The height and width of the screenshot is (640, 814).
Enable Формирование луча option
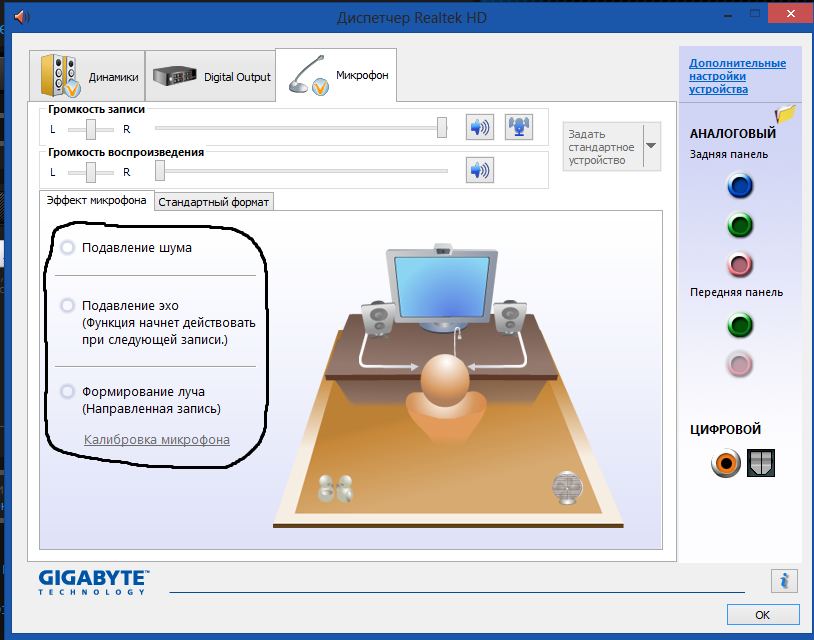pos(67,391)
